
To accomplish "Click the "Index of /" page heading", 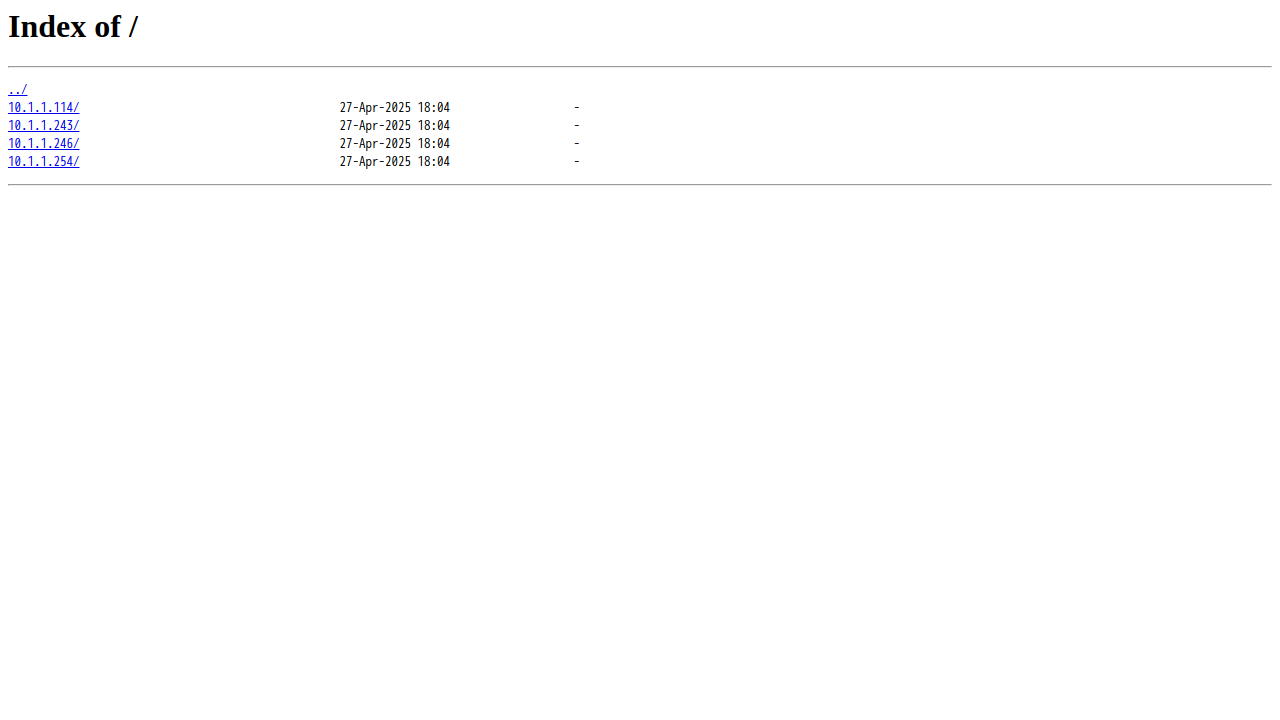I will point(73,27).
